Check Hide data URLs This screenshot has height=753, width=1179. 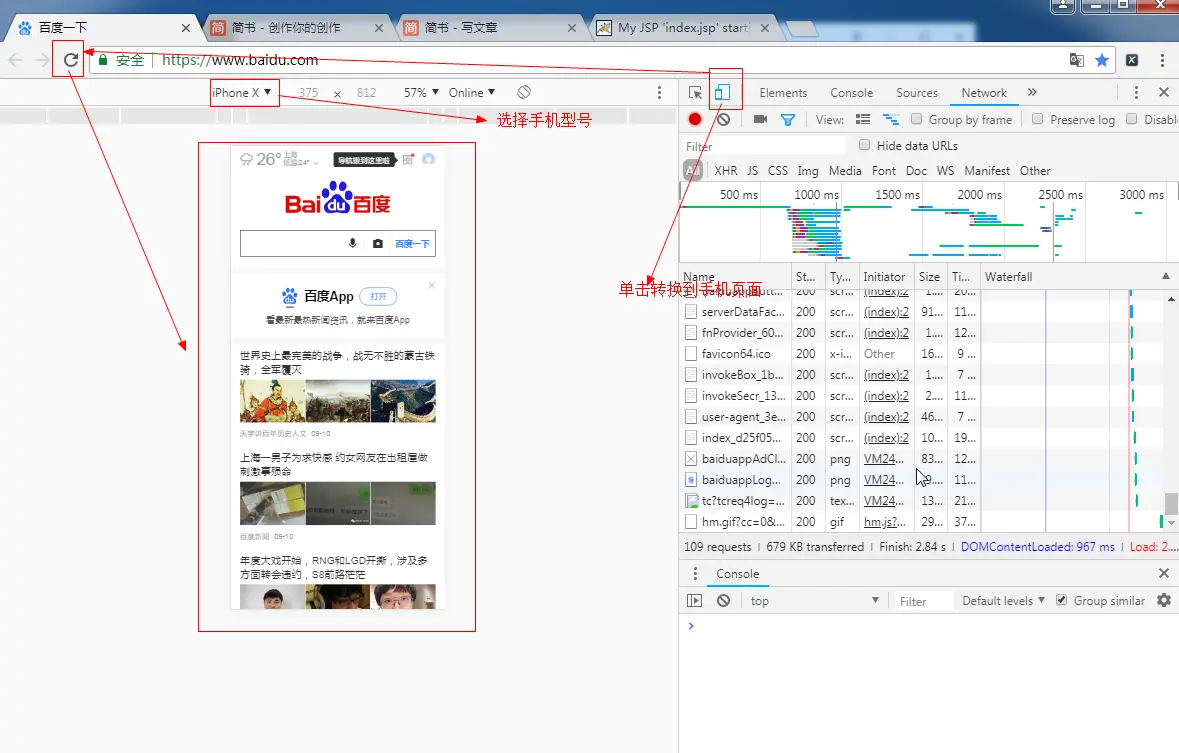865,144
